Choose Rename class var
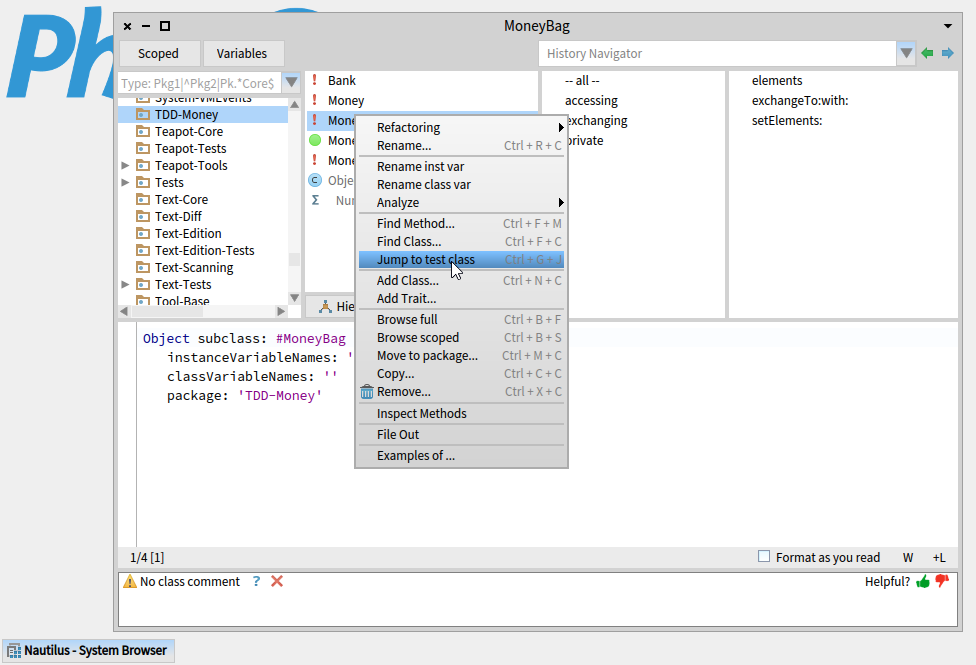976x665 pixels. coord(461,184)
